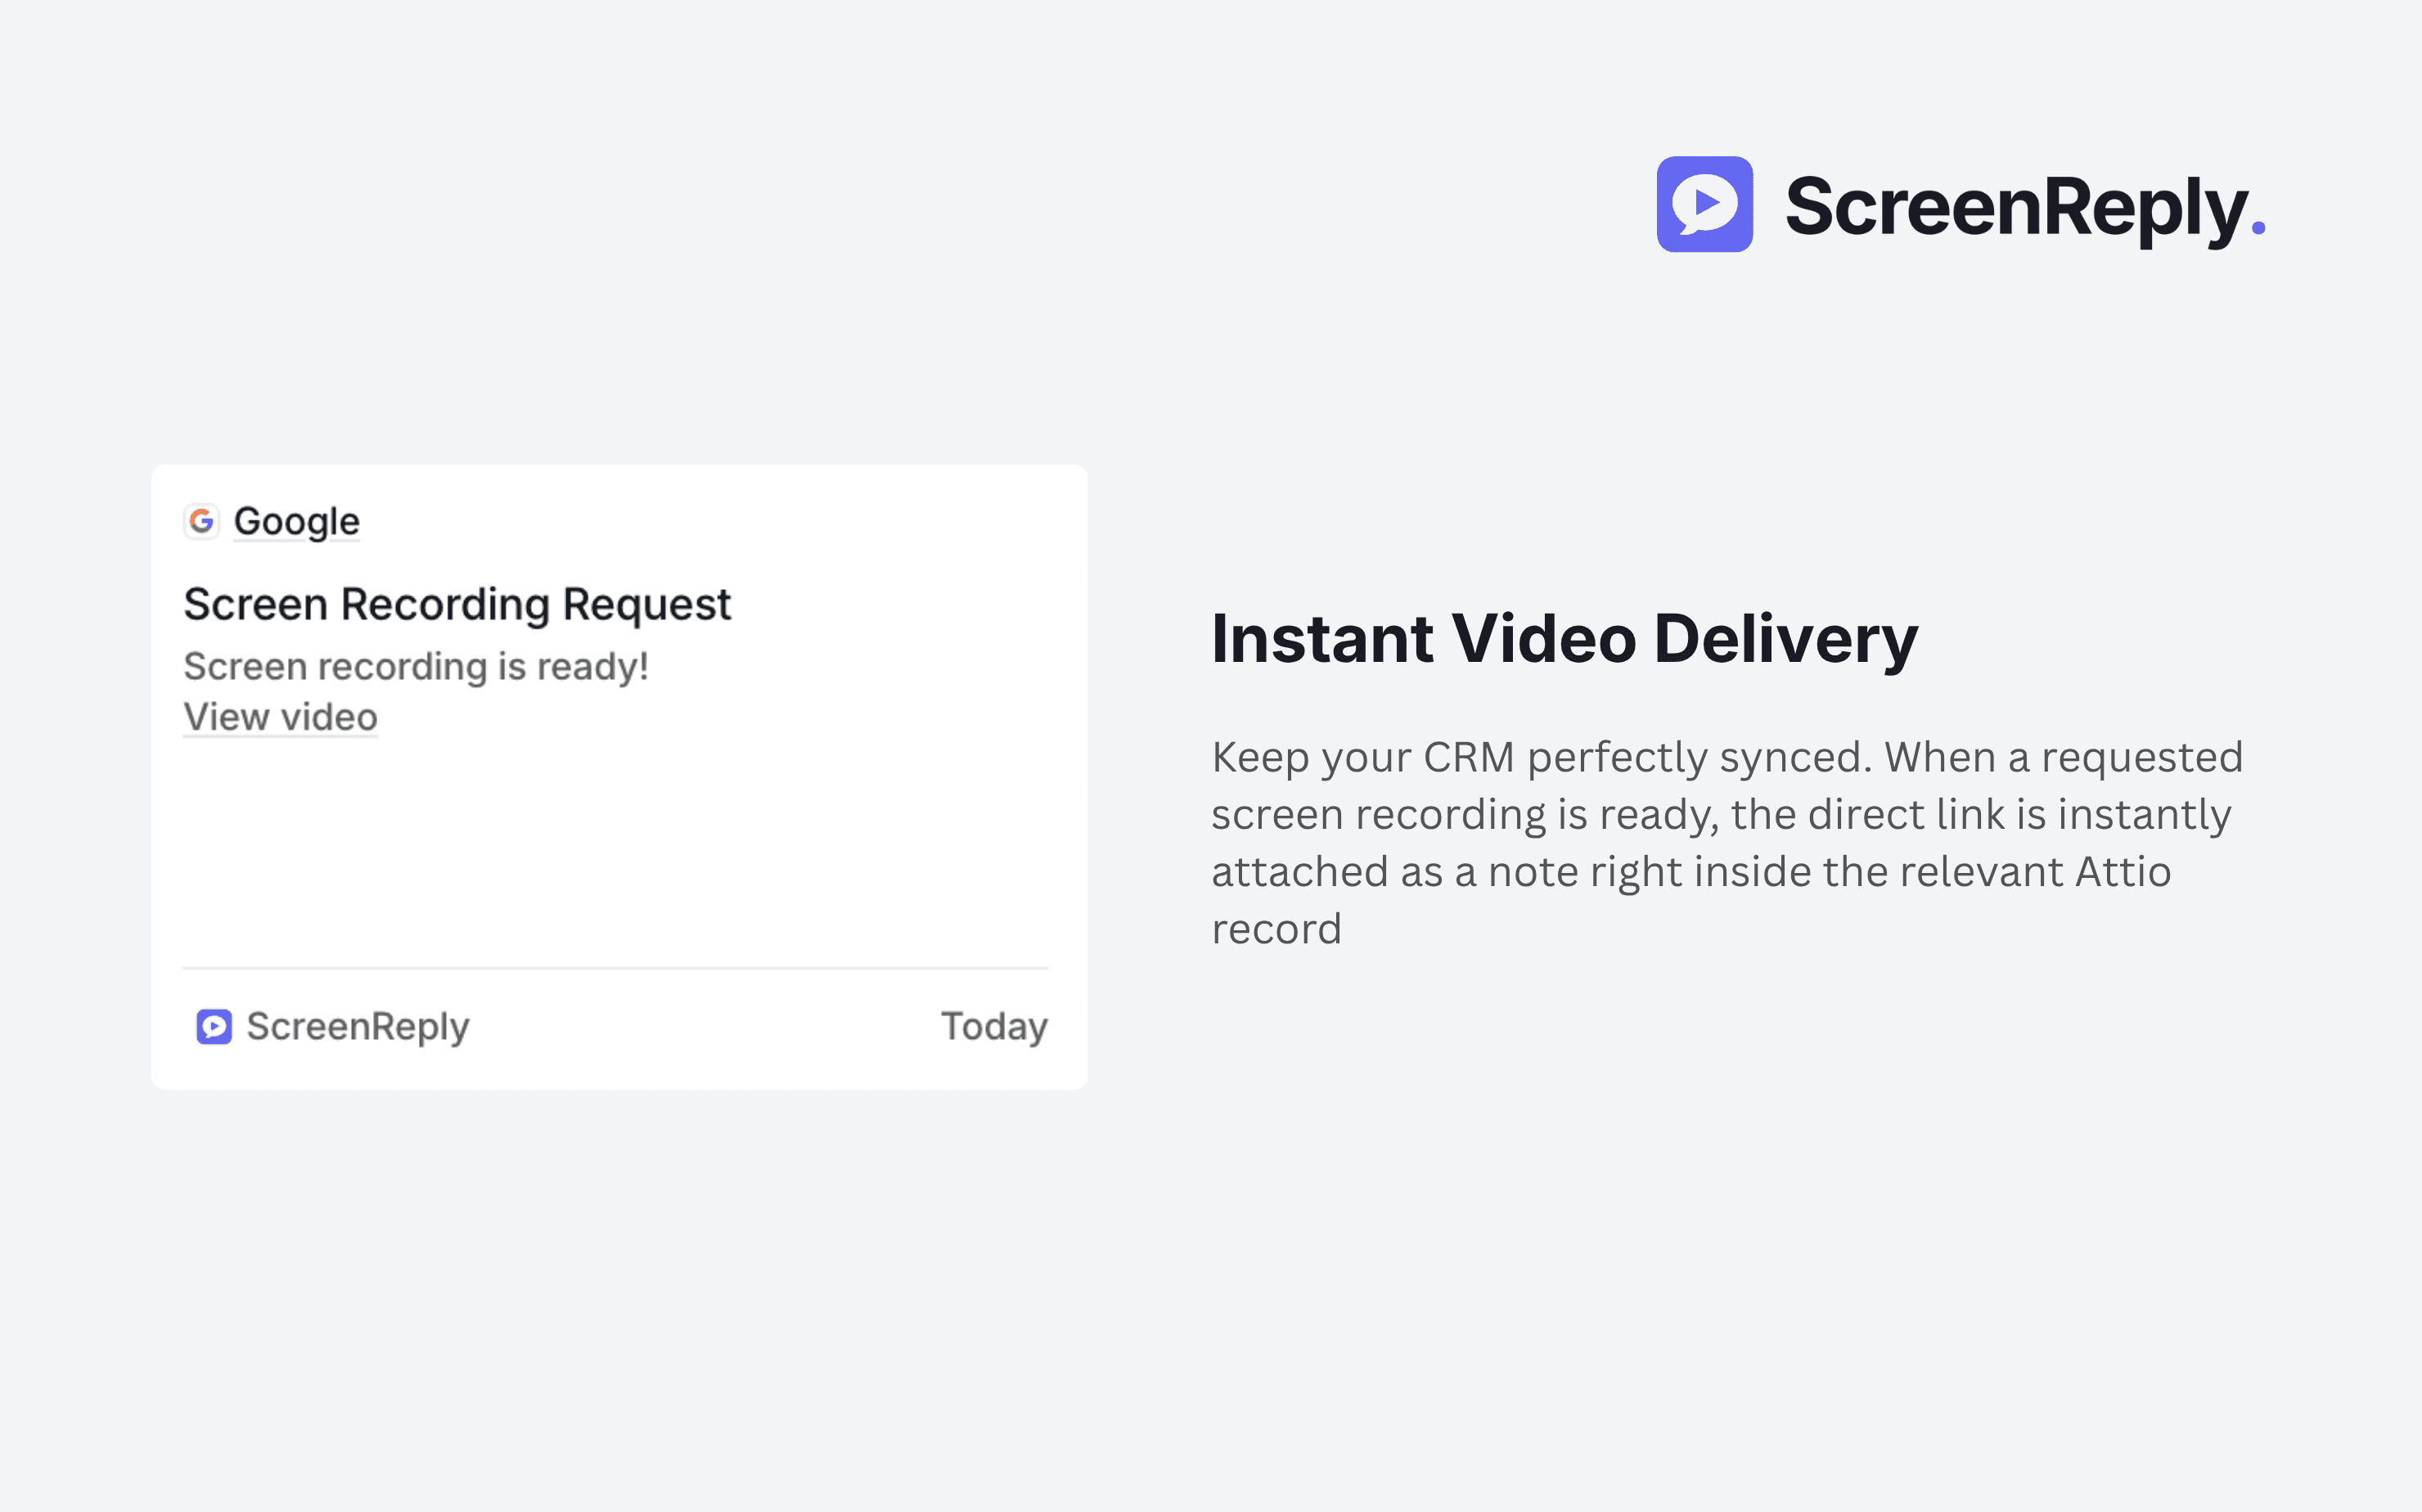The height and width of the screenshot is (1512, 2422).
Task: Select the 'Screen recording is ready!' text
Action: click(x=416, y=666)
